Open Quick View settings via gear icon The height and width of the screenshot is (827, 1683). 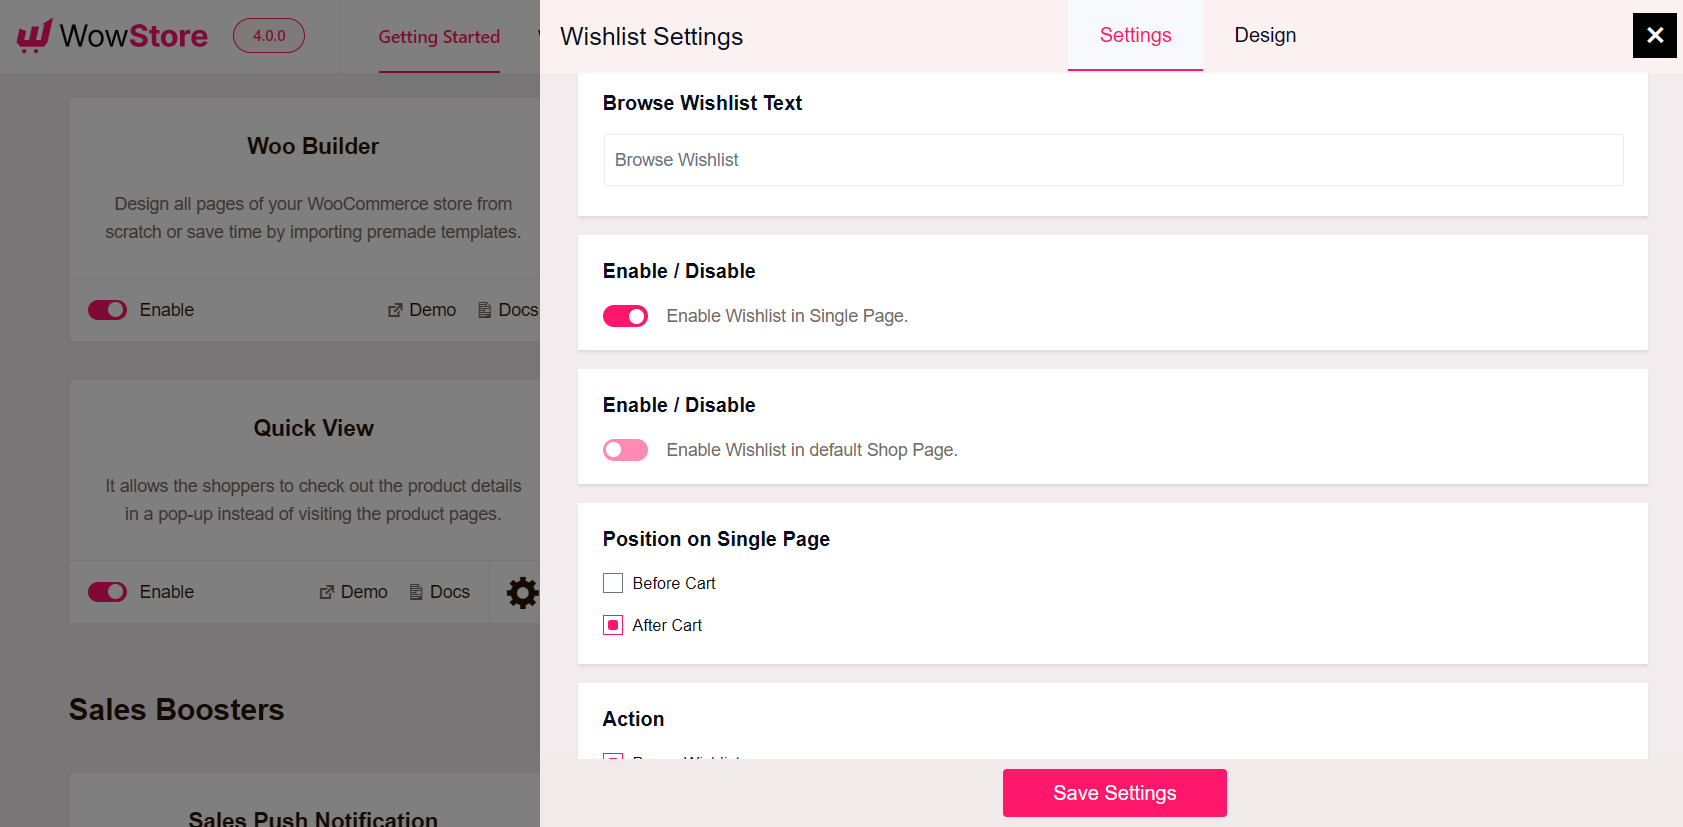coord(523,592)
